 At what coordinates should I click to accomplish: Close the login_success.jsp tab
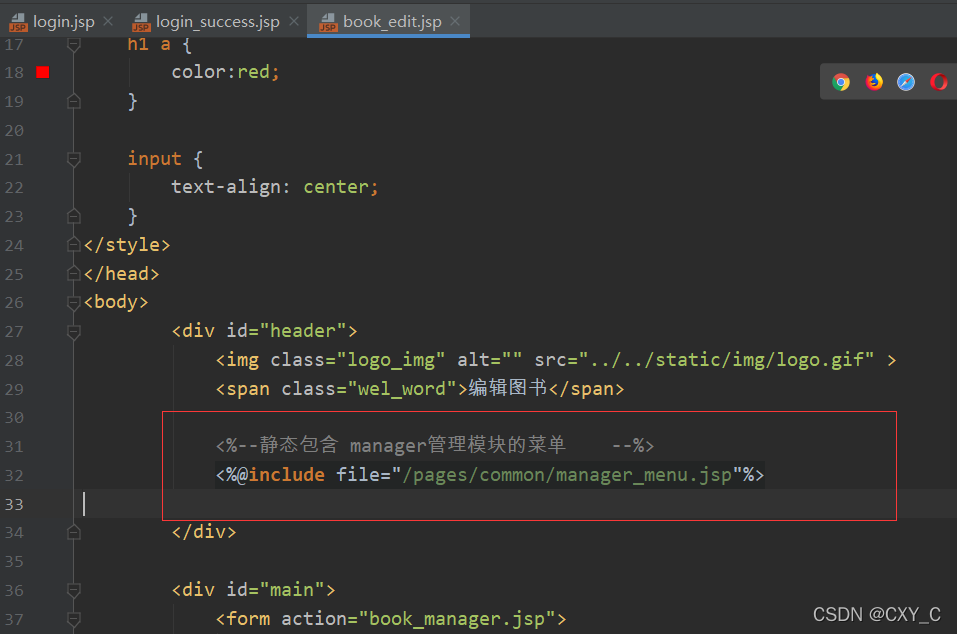pos(294,21)
